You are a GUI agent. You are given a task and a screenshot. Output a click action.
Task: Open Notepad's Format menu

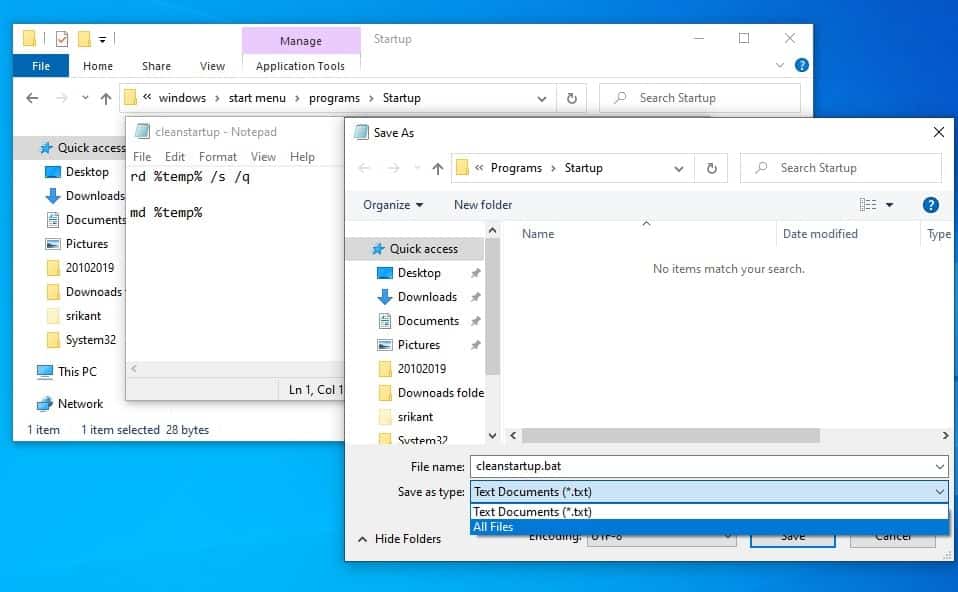click(217, 157)
